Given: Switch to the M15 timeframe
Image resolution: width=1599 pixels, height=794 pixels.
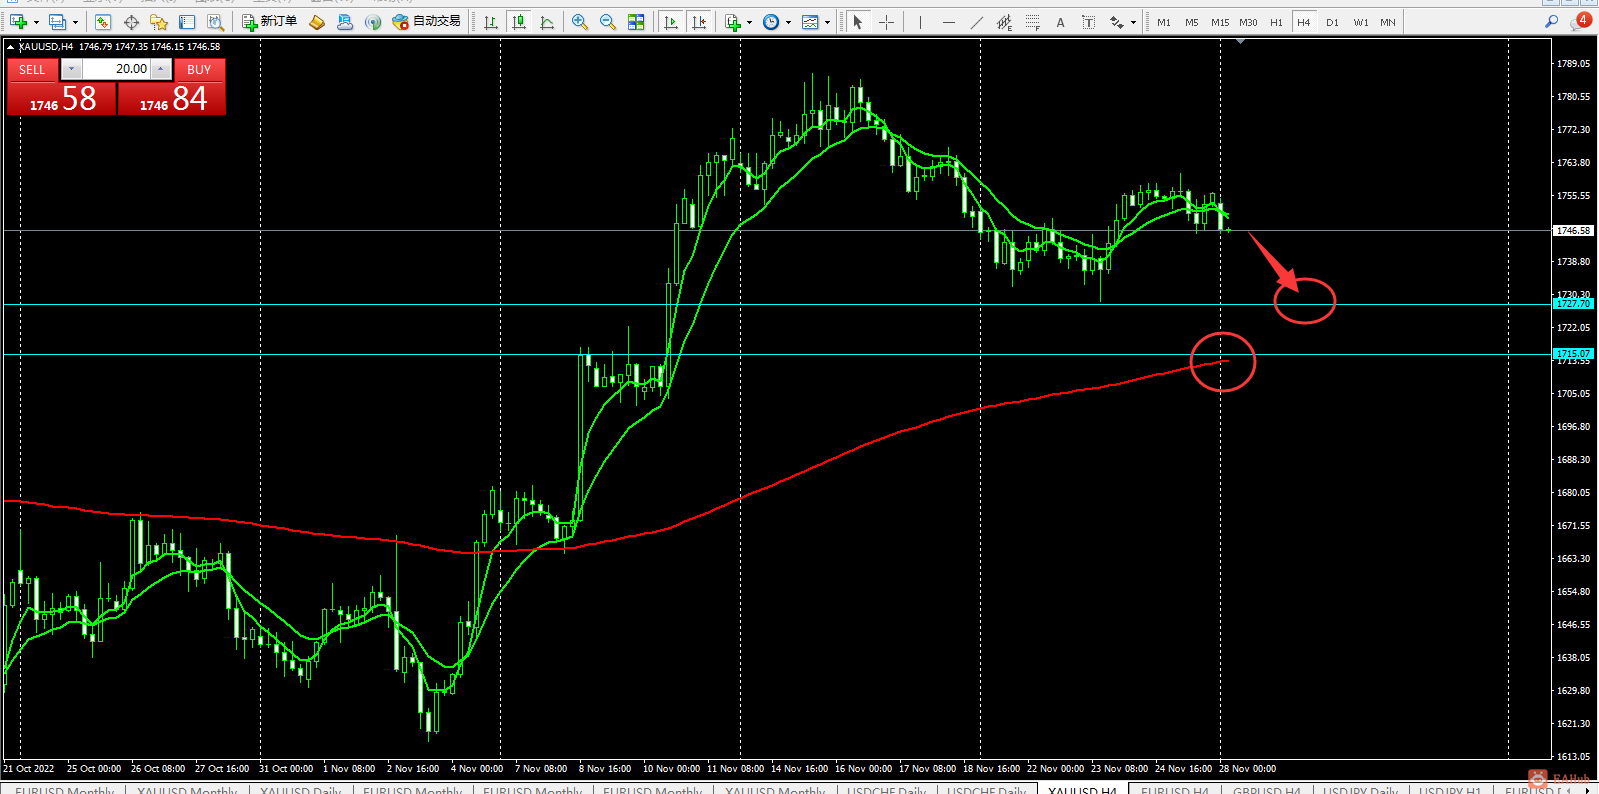Looking at the screenshot, I should click(x=1220, y=22).
